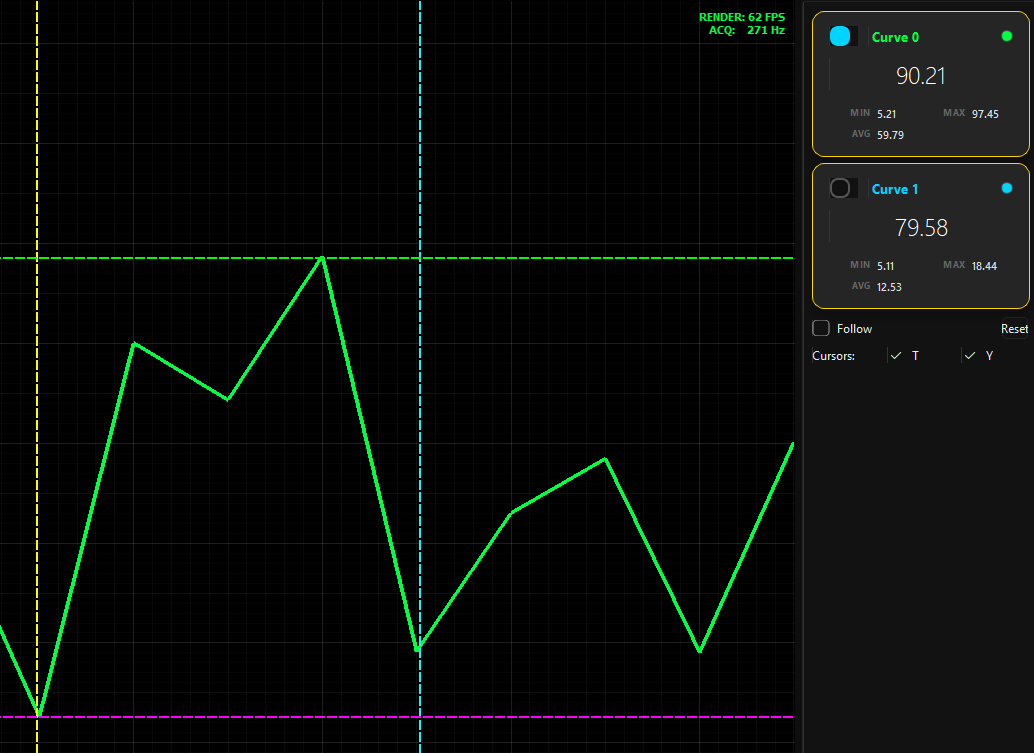This screenshot has width=1034, height=753.
Task: Click the blue Curve 1 color dot
Action: point(1007,188)
